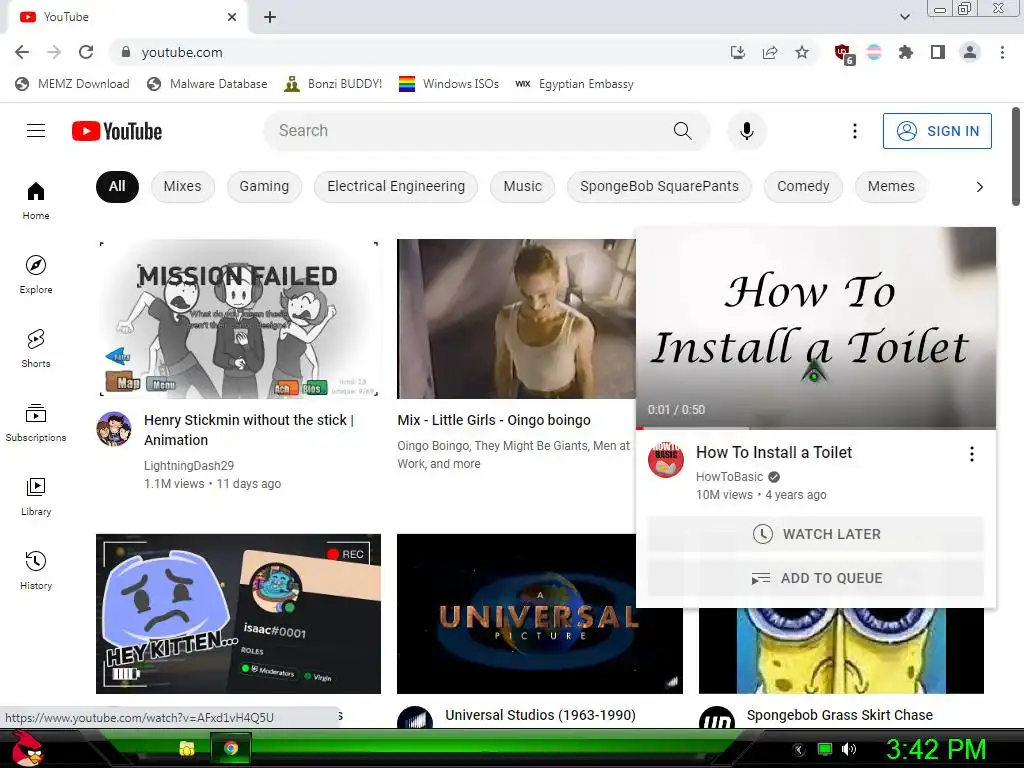Open the LightningDash29 channel avatar
This screenshot has height=768, width=1024.
114,429
